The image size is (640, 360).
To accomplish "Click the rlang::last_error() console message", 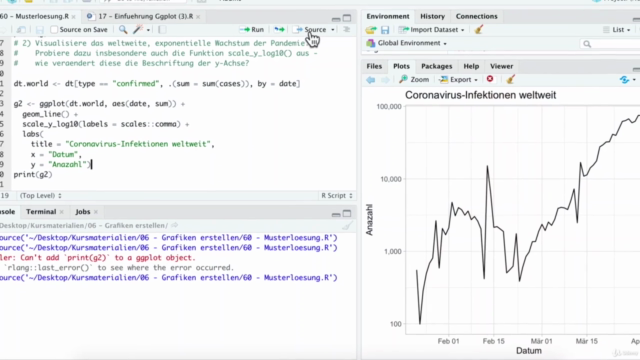I will (x=119, y=268).
